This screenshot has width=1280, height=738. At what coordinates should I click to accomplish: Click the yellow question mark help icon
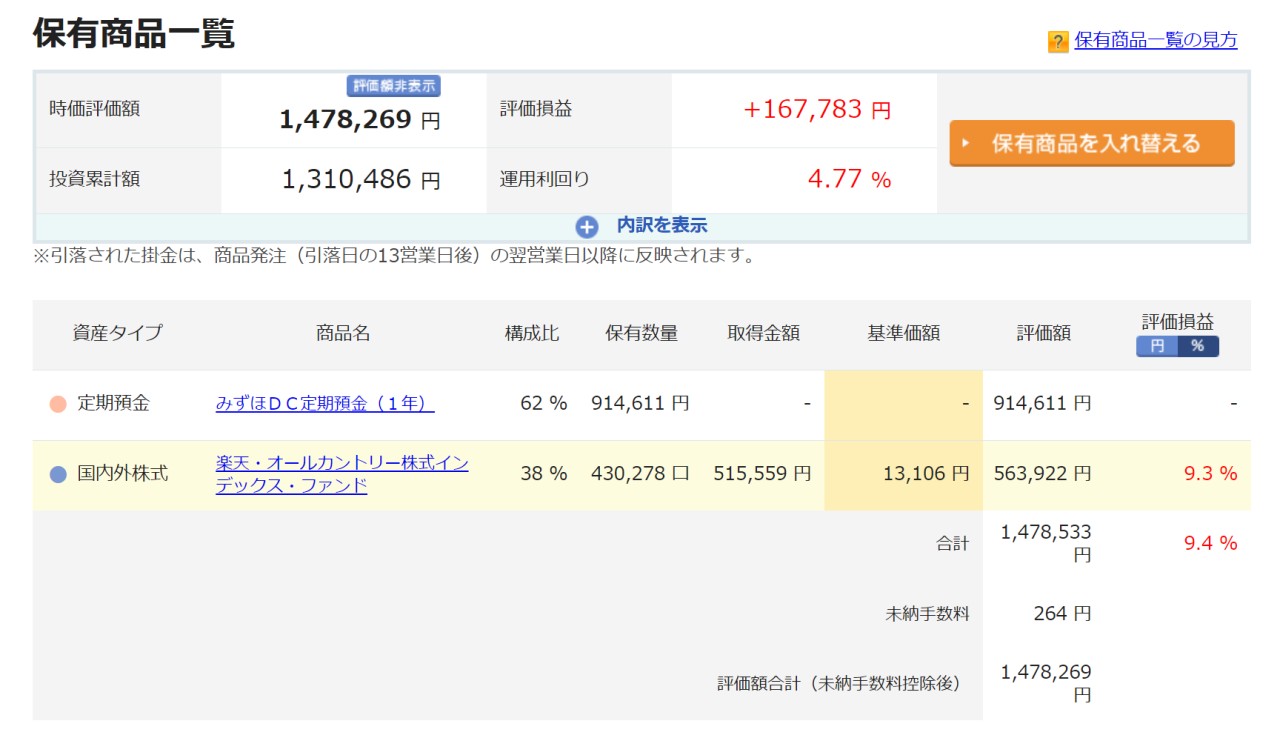coord(1058,42)
